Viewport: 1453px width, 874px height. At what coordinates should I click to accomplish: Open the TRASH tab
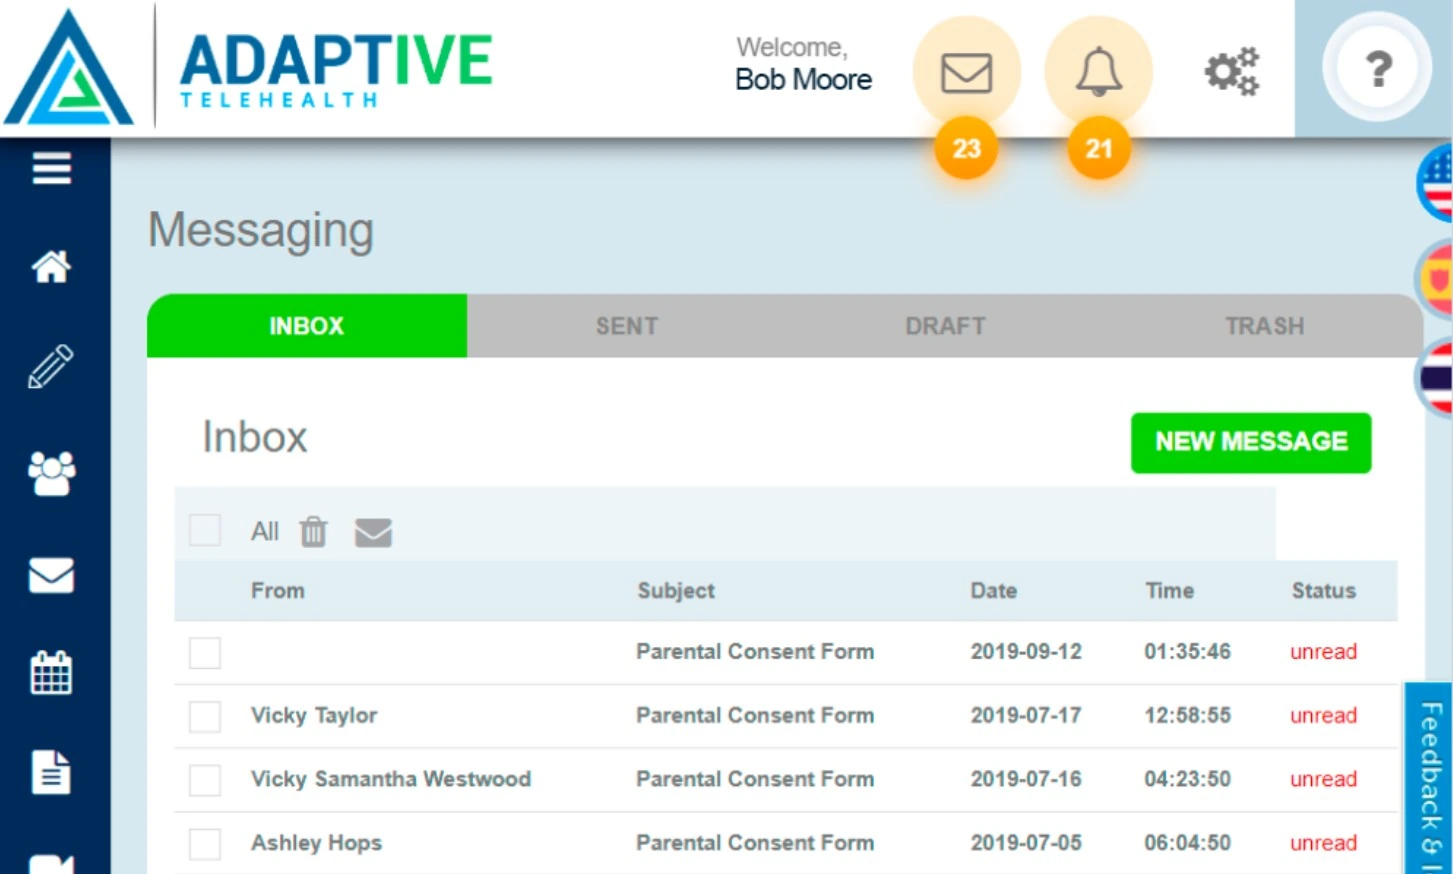click(1263, 325)
